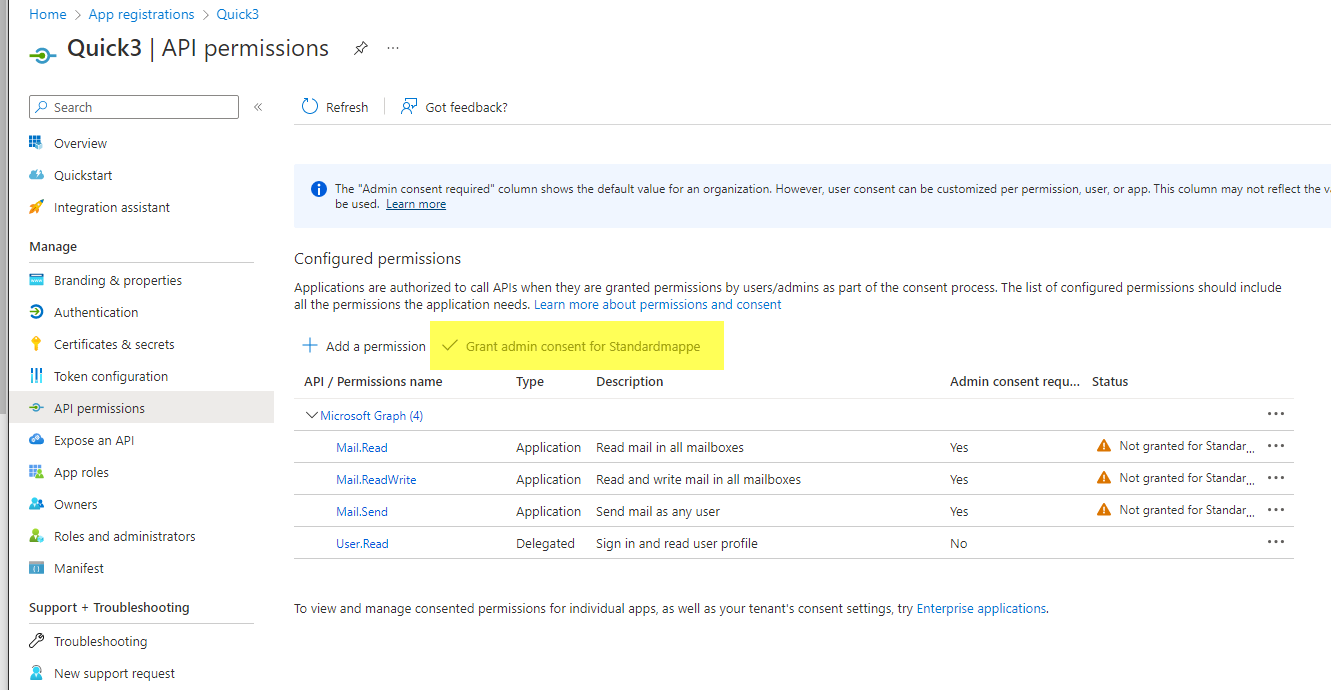Click the Owners people icon
The image size is (1331, 690).
click(36, 504)
